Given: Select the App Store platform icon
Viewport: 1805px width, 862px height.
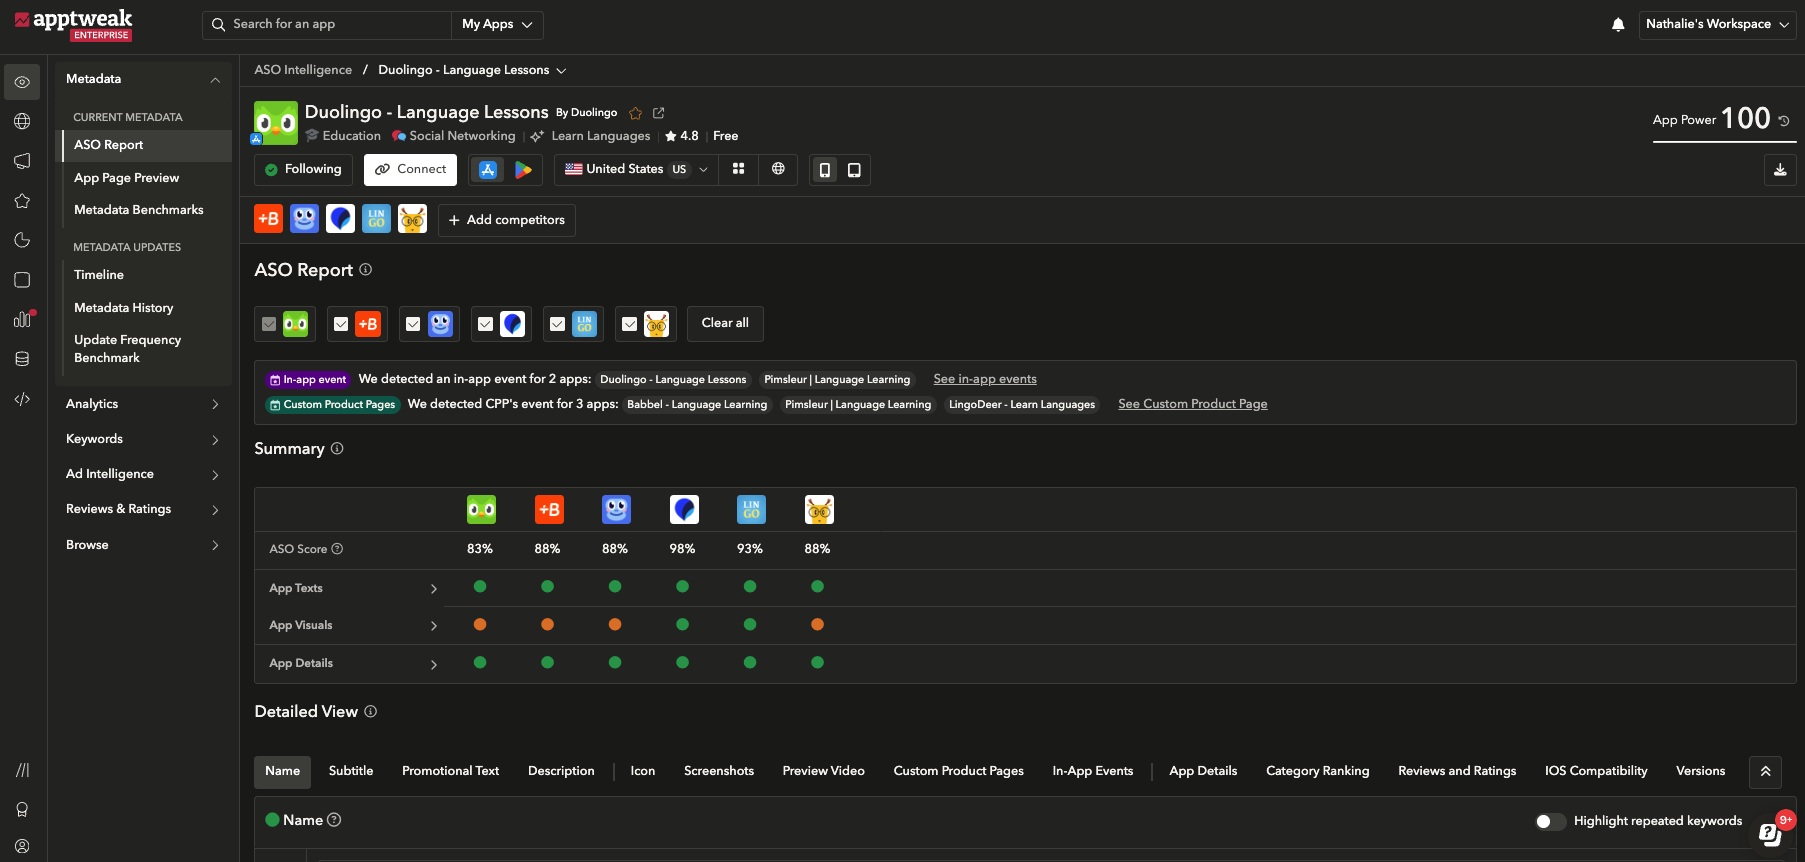Looking at the screenshot, I should coord(488,170).
